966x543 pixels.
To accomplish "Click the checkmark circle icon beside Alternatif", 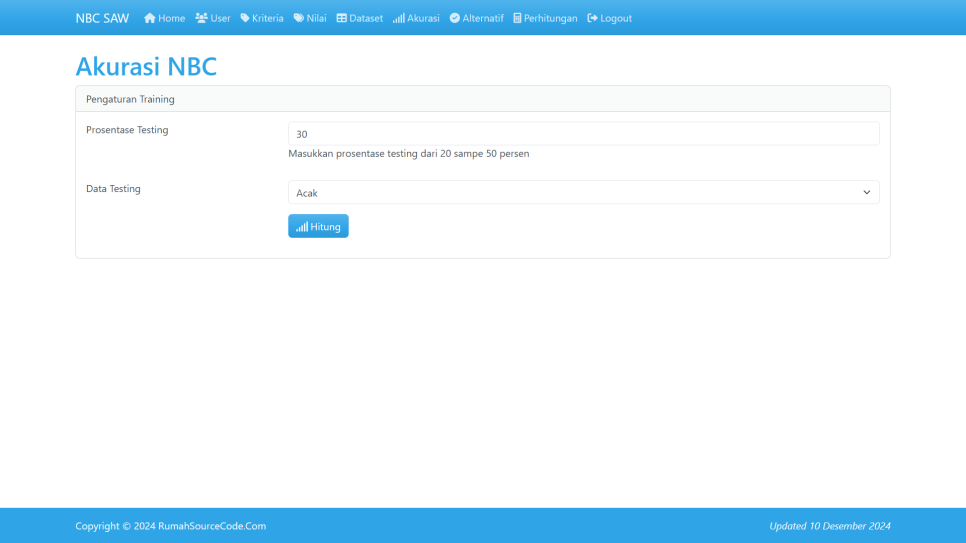I will point(455,18).
